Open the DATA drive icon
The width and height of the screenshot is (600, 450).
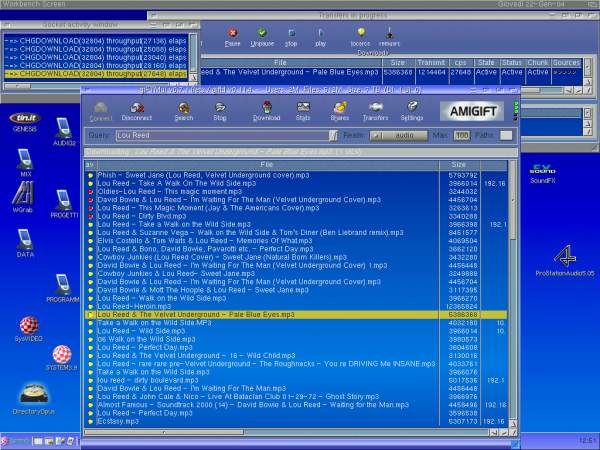pos(25,243)
